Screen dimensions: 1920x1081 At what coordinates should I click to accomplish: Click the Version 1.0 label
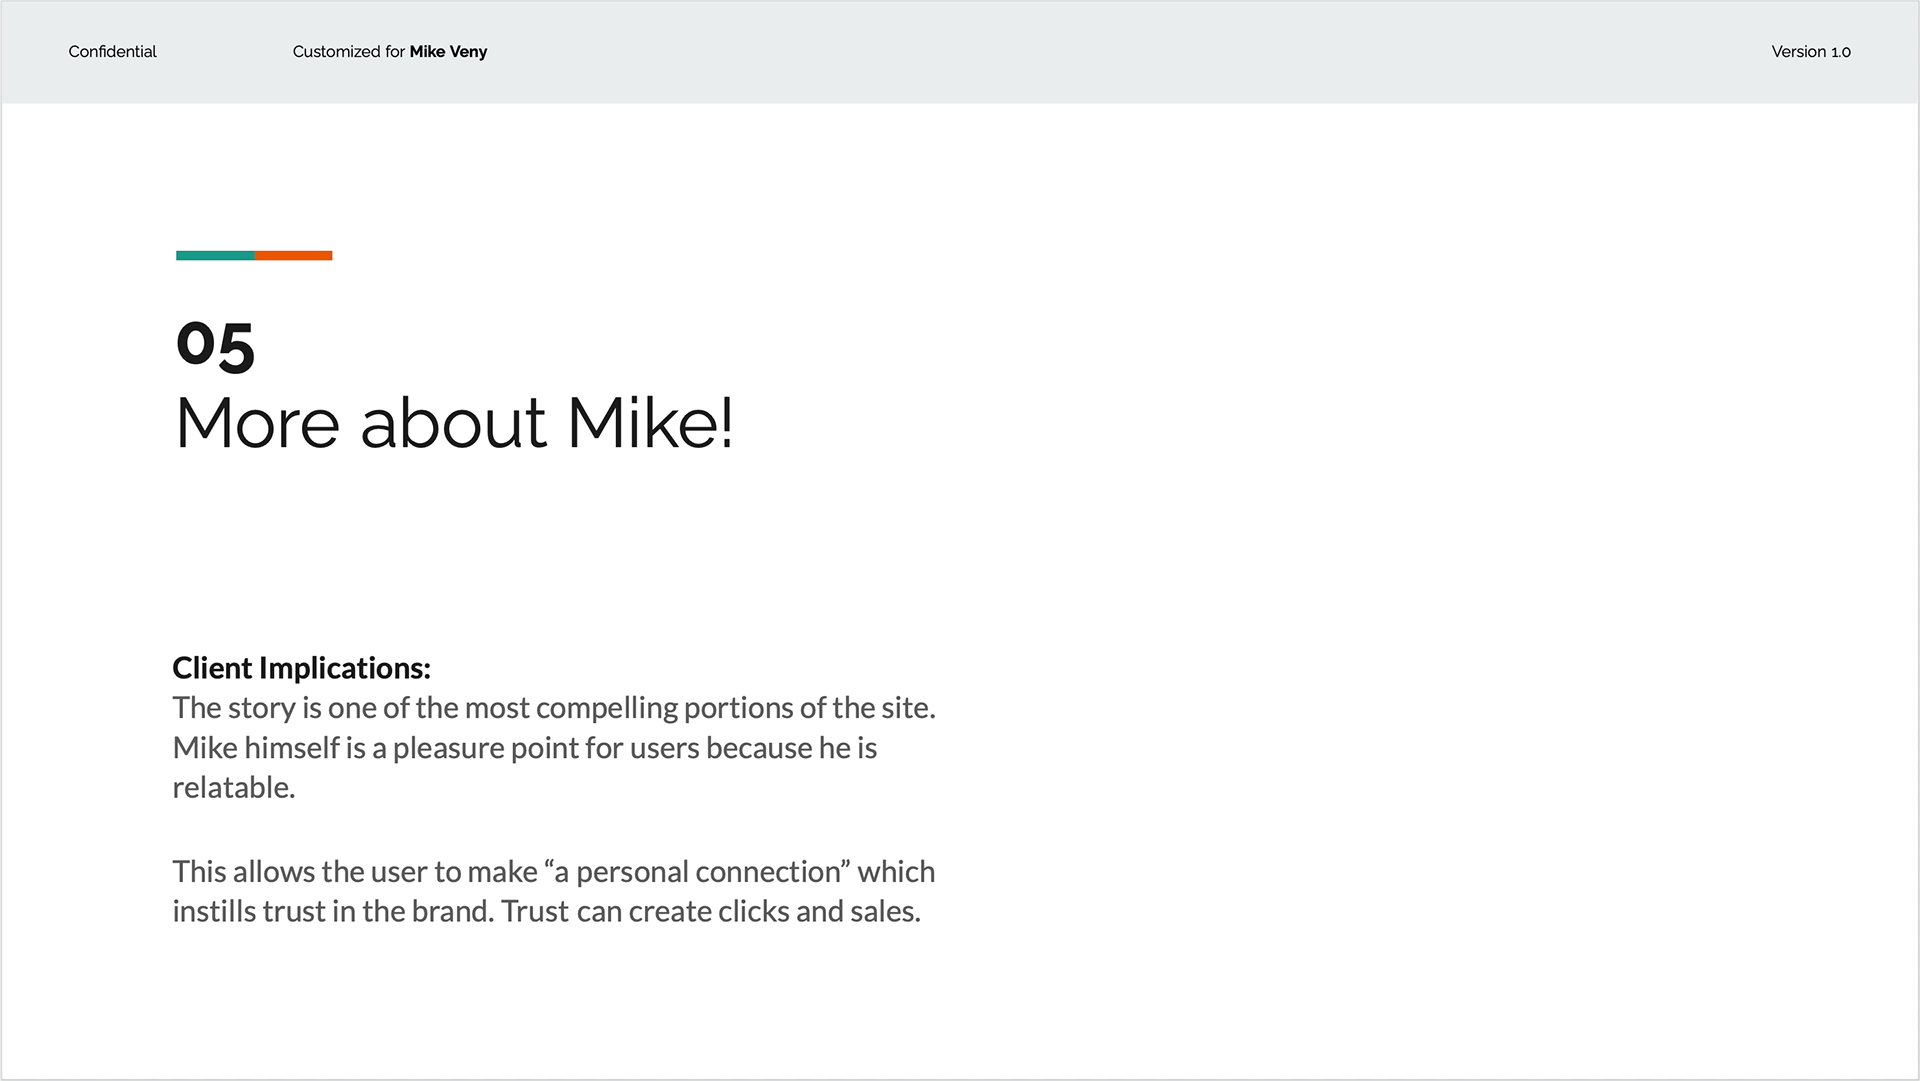[x=1811, y=52]
